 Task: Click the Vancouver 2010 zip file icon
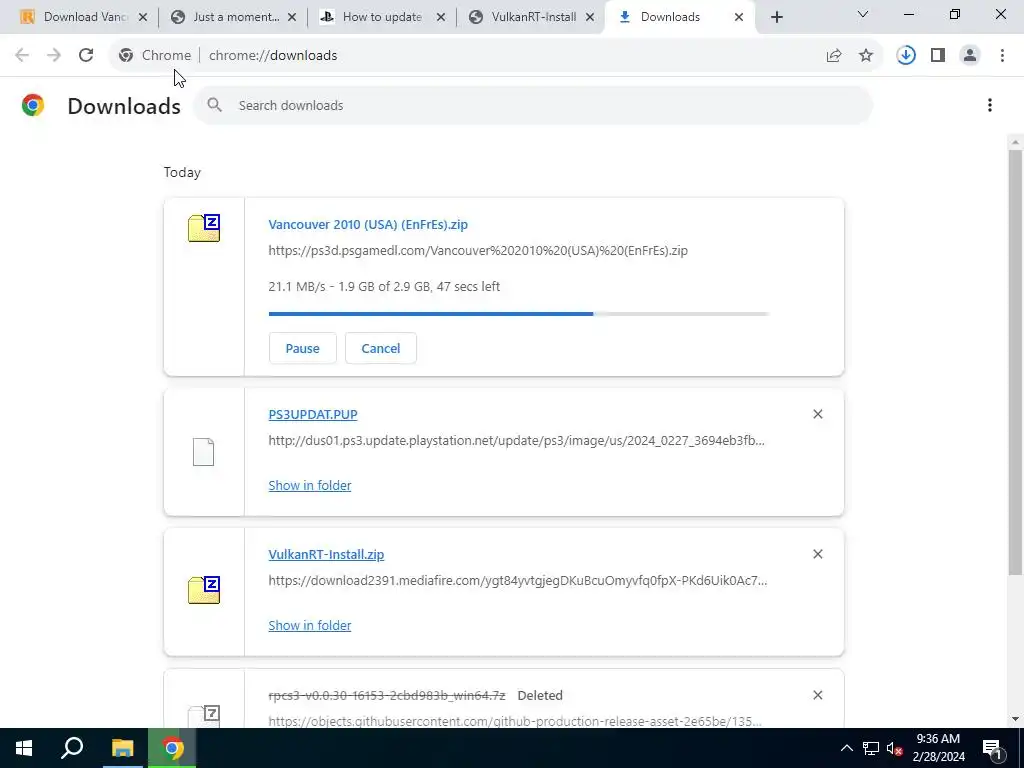pos(204,228)
